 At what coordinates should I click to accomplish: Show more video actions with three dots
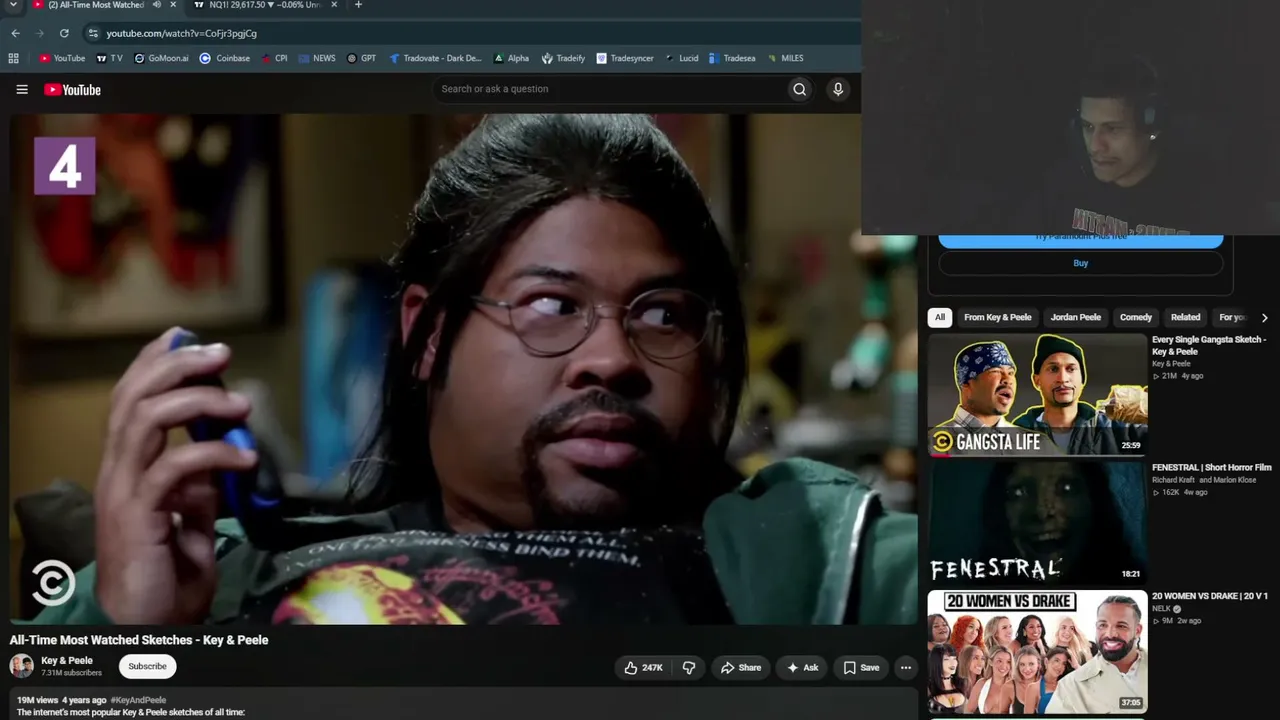pos(905,667)
